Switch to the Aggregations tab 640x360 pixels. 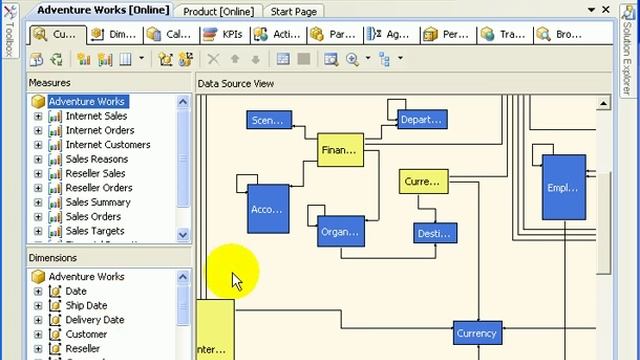[391, 35]
